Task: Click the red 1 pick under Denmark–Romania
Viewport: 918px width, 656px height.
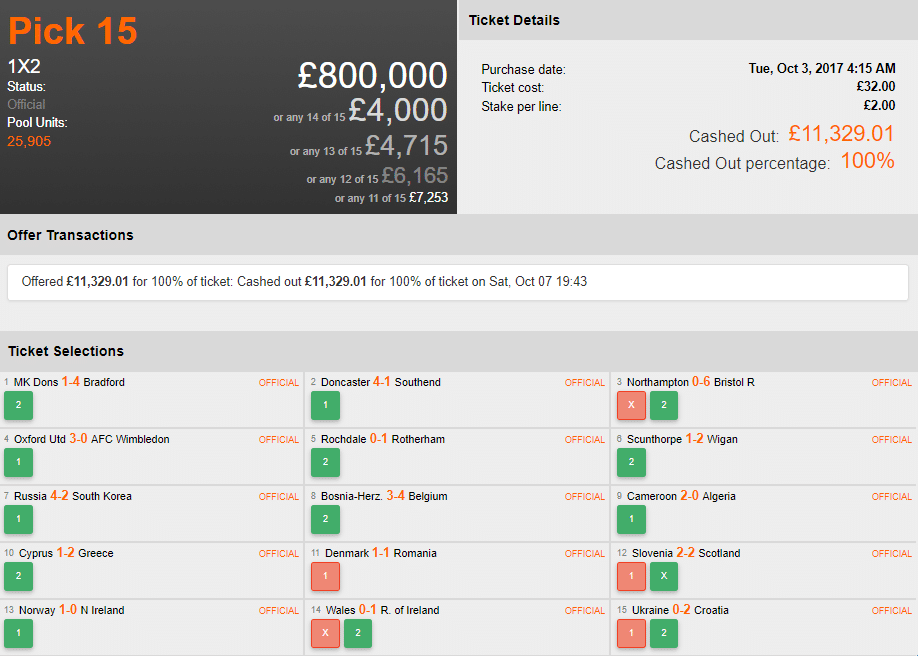Action: (x=325, y=576)
